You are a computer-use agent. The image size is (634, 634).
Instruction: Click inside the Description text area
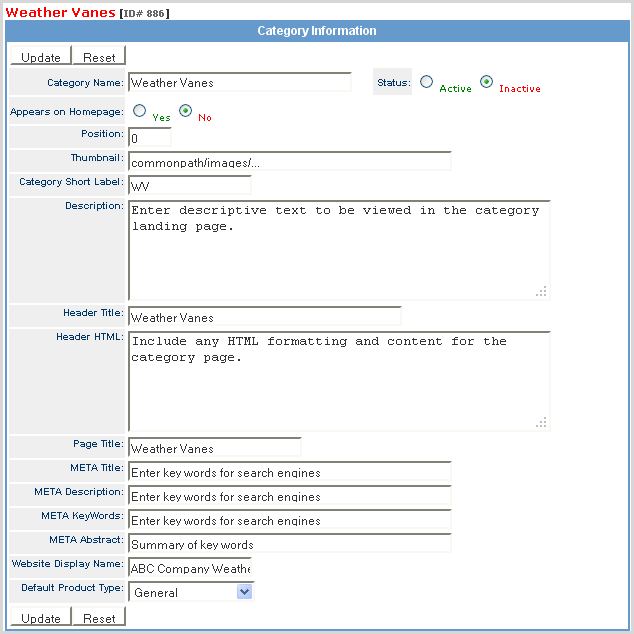click(338, 250)
